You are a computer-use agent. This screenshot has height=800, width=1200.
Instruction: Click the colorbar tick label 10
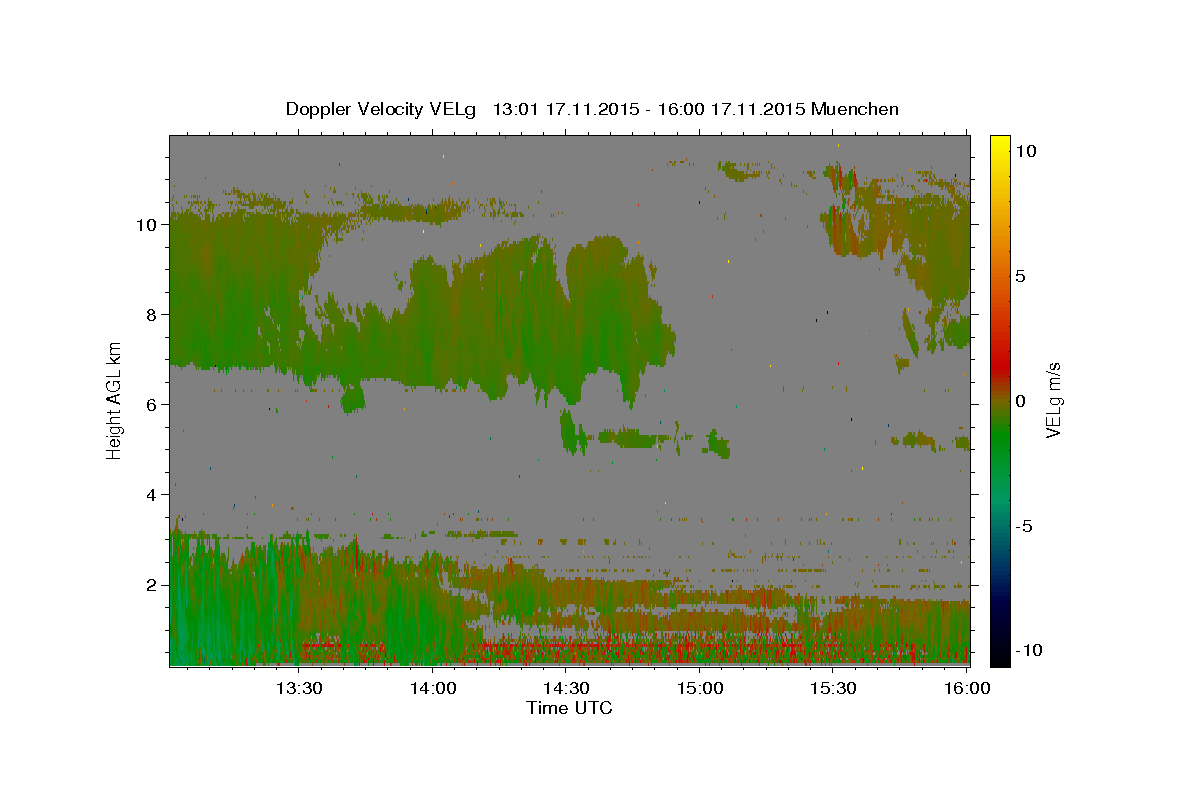pos(1025,150)
